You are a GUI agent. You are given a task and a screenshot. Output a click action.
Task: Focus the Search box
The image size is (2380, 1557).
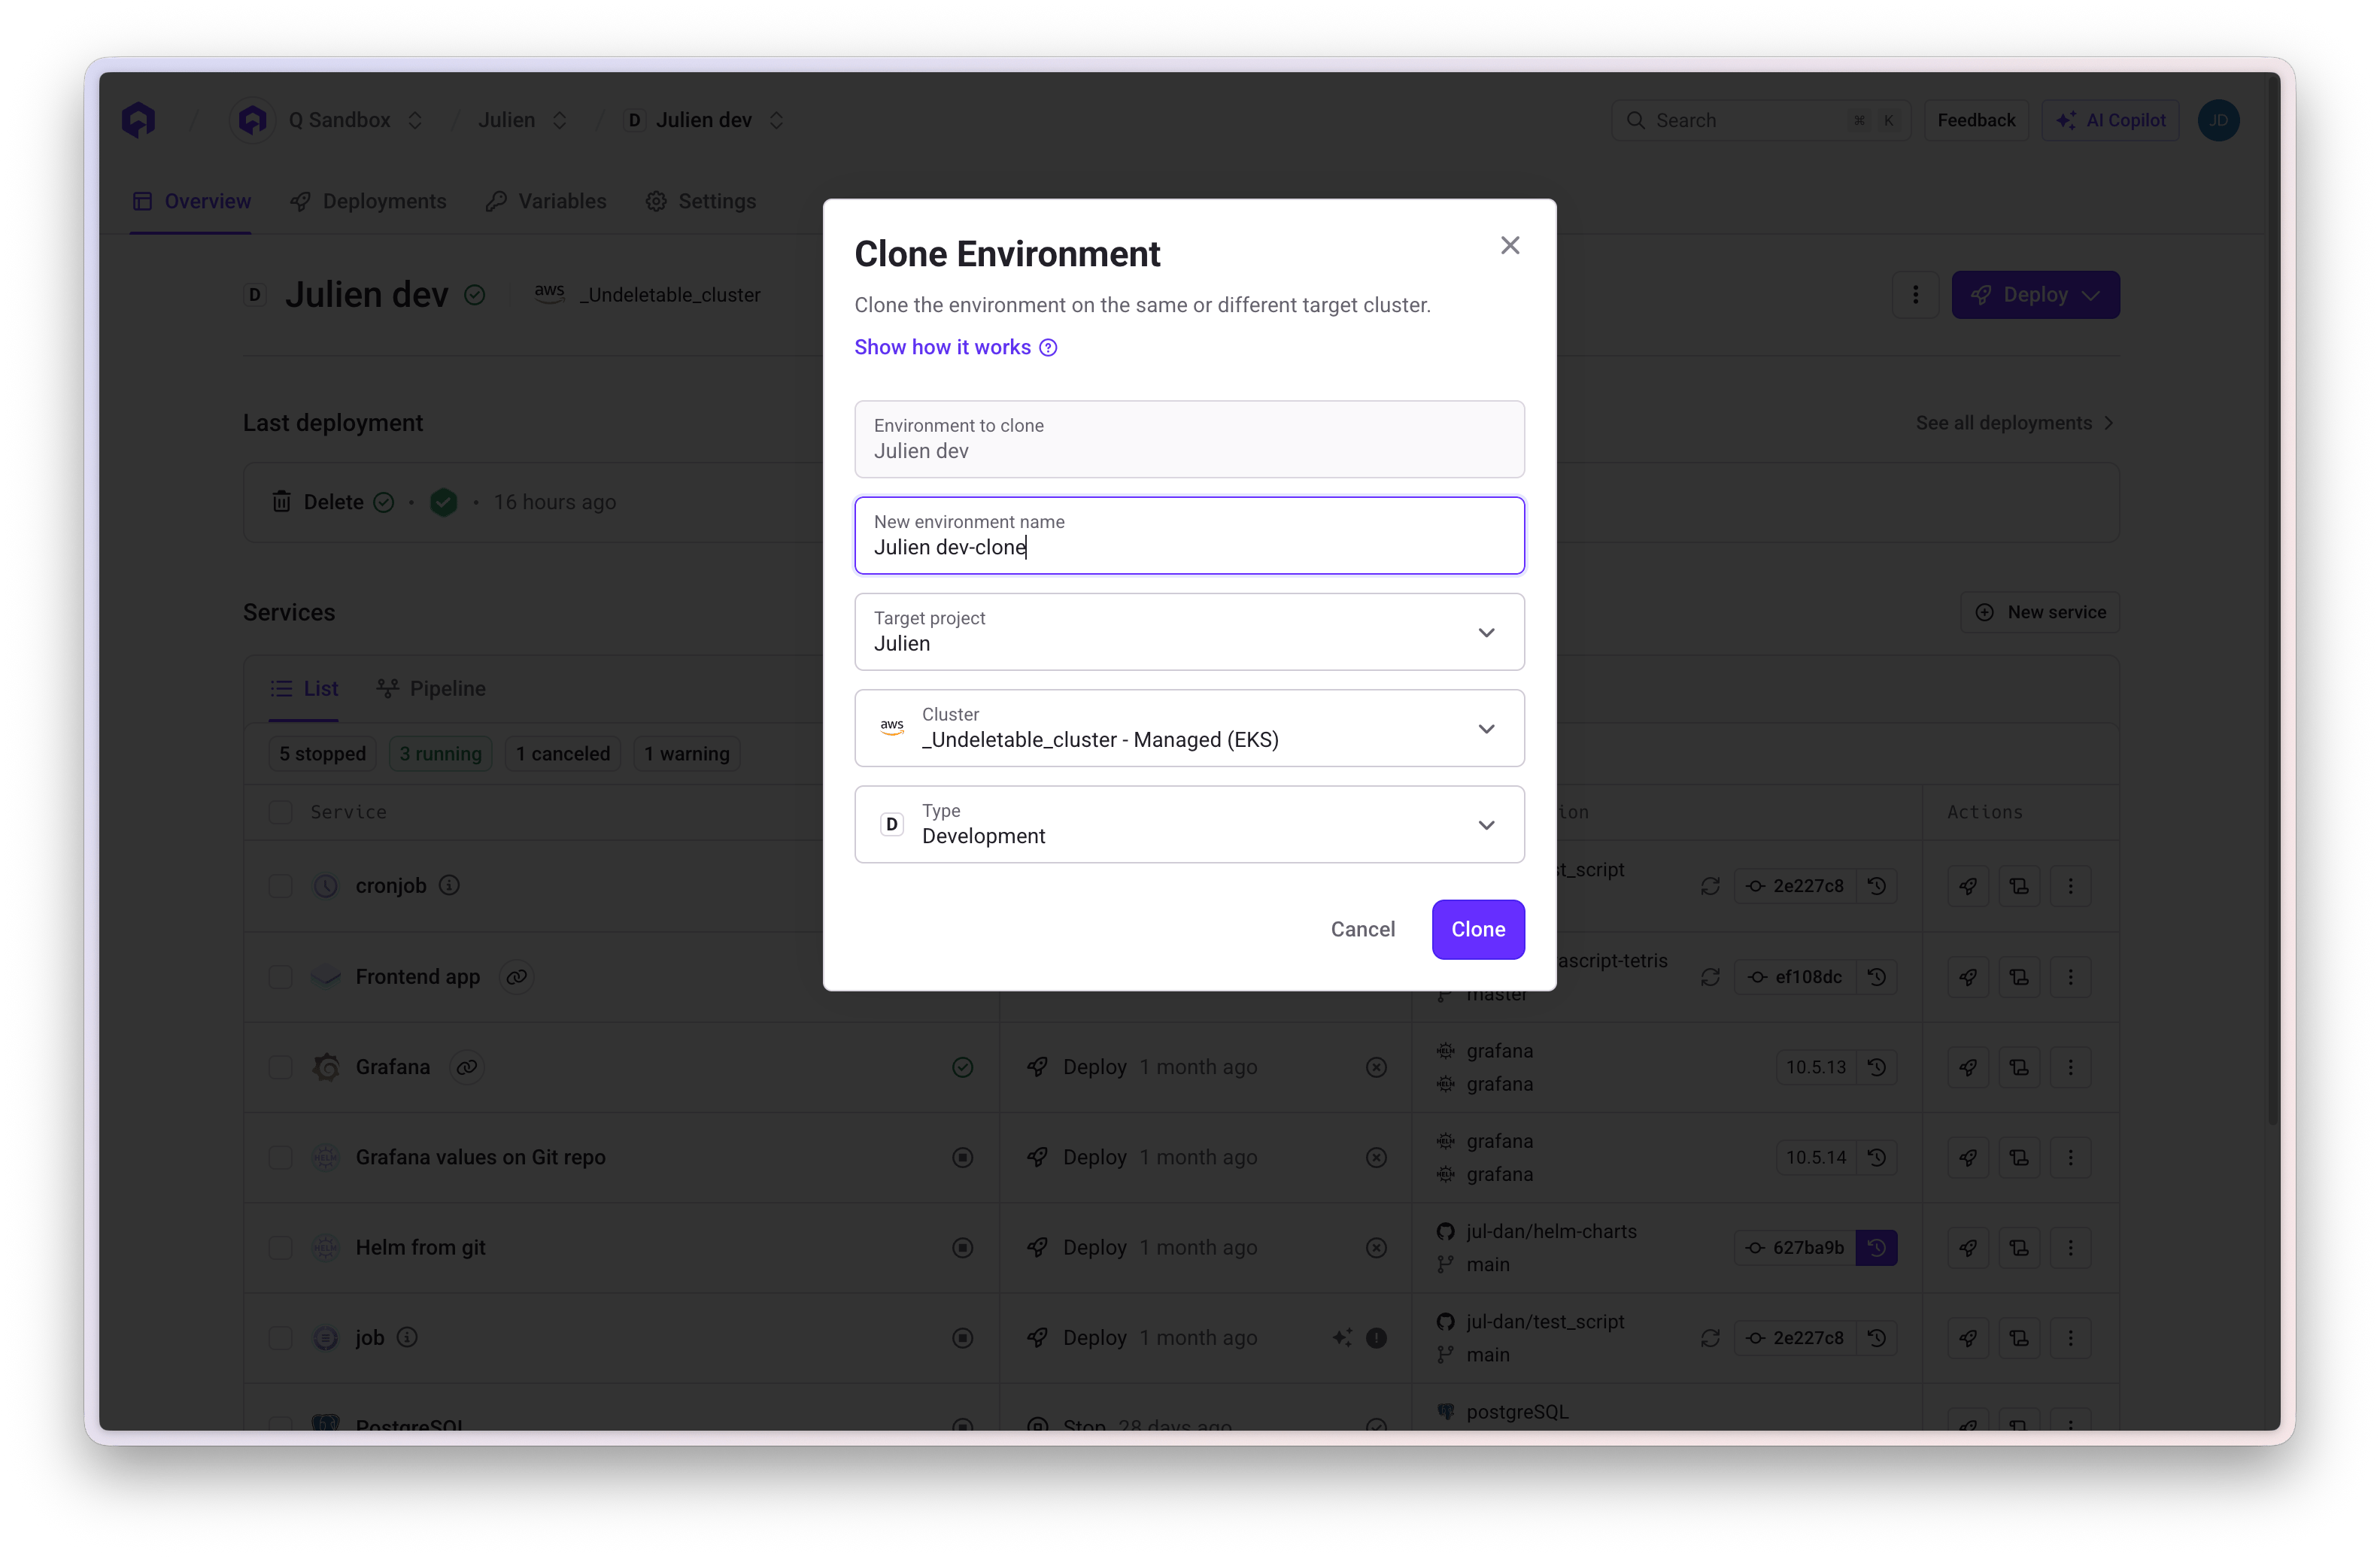click(x=1760, y=120)
